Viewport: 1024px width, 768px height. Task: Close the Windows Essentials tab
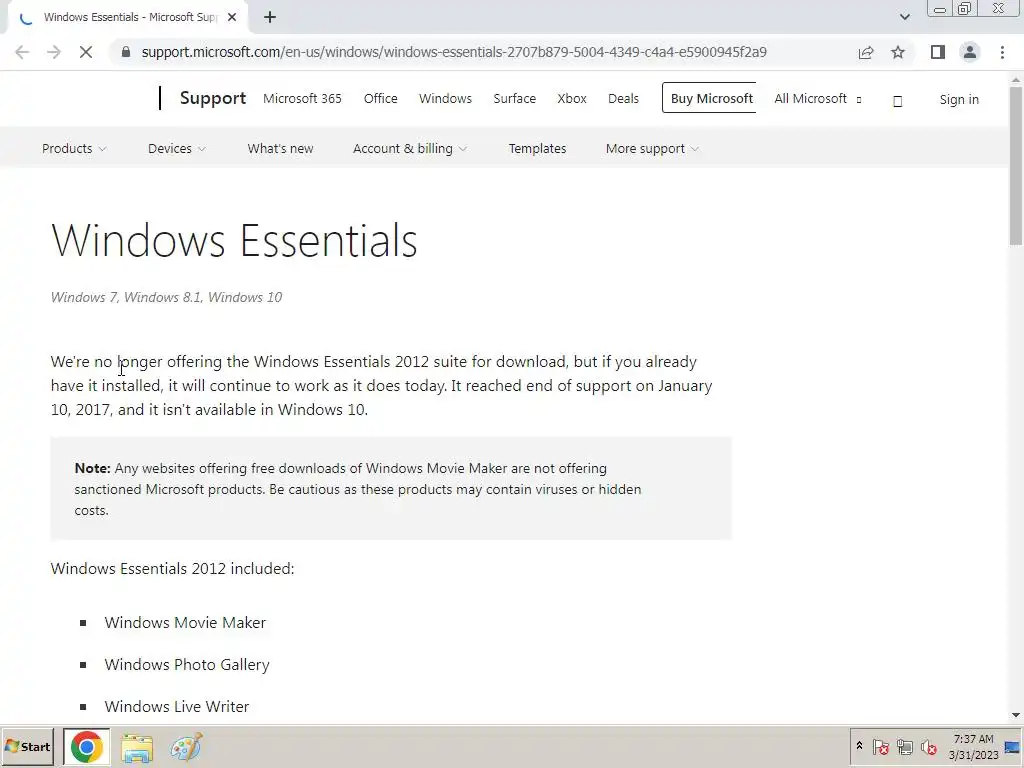click(x=232, y=17)
